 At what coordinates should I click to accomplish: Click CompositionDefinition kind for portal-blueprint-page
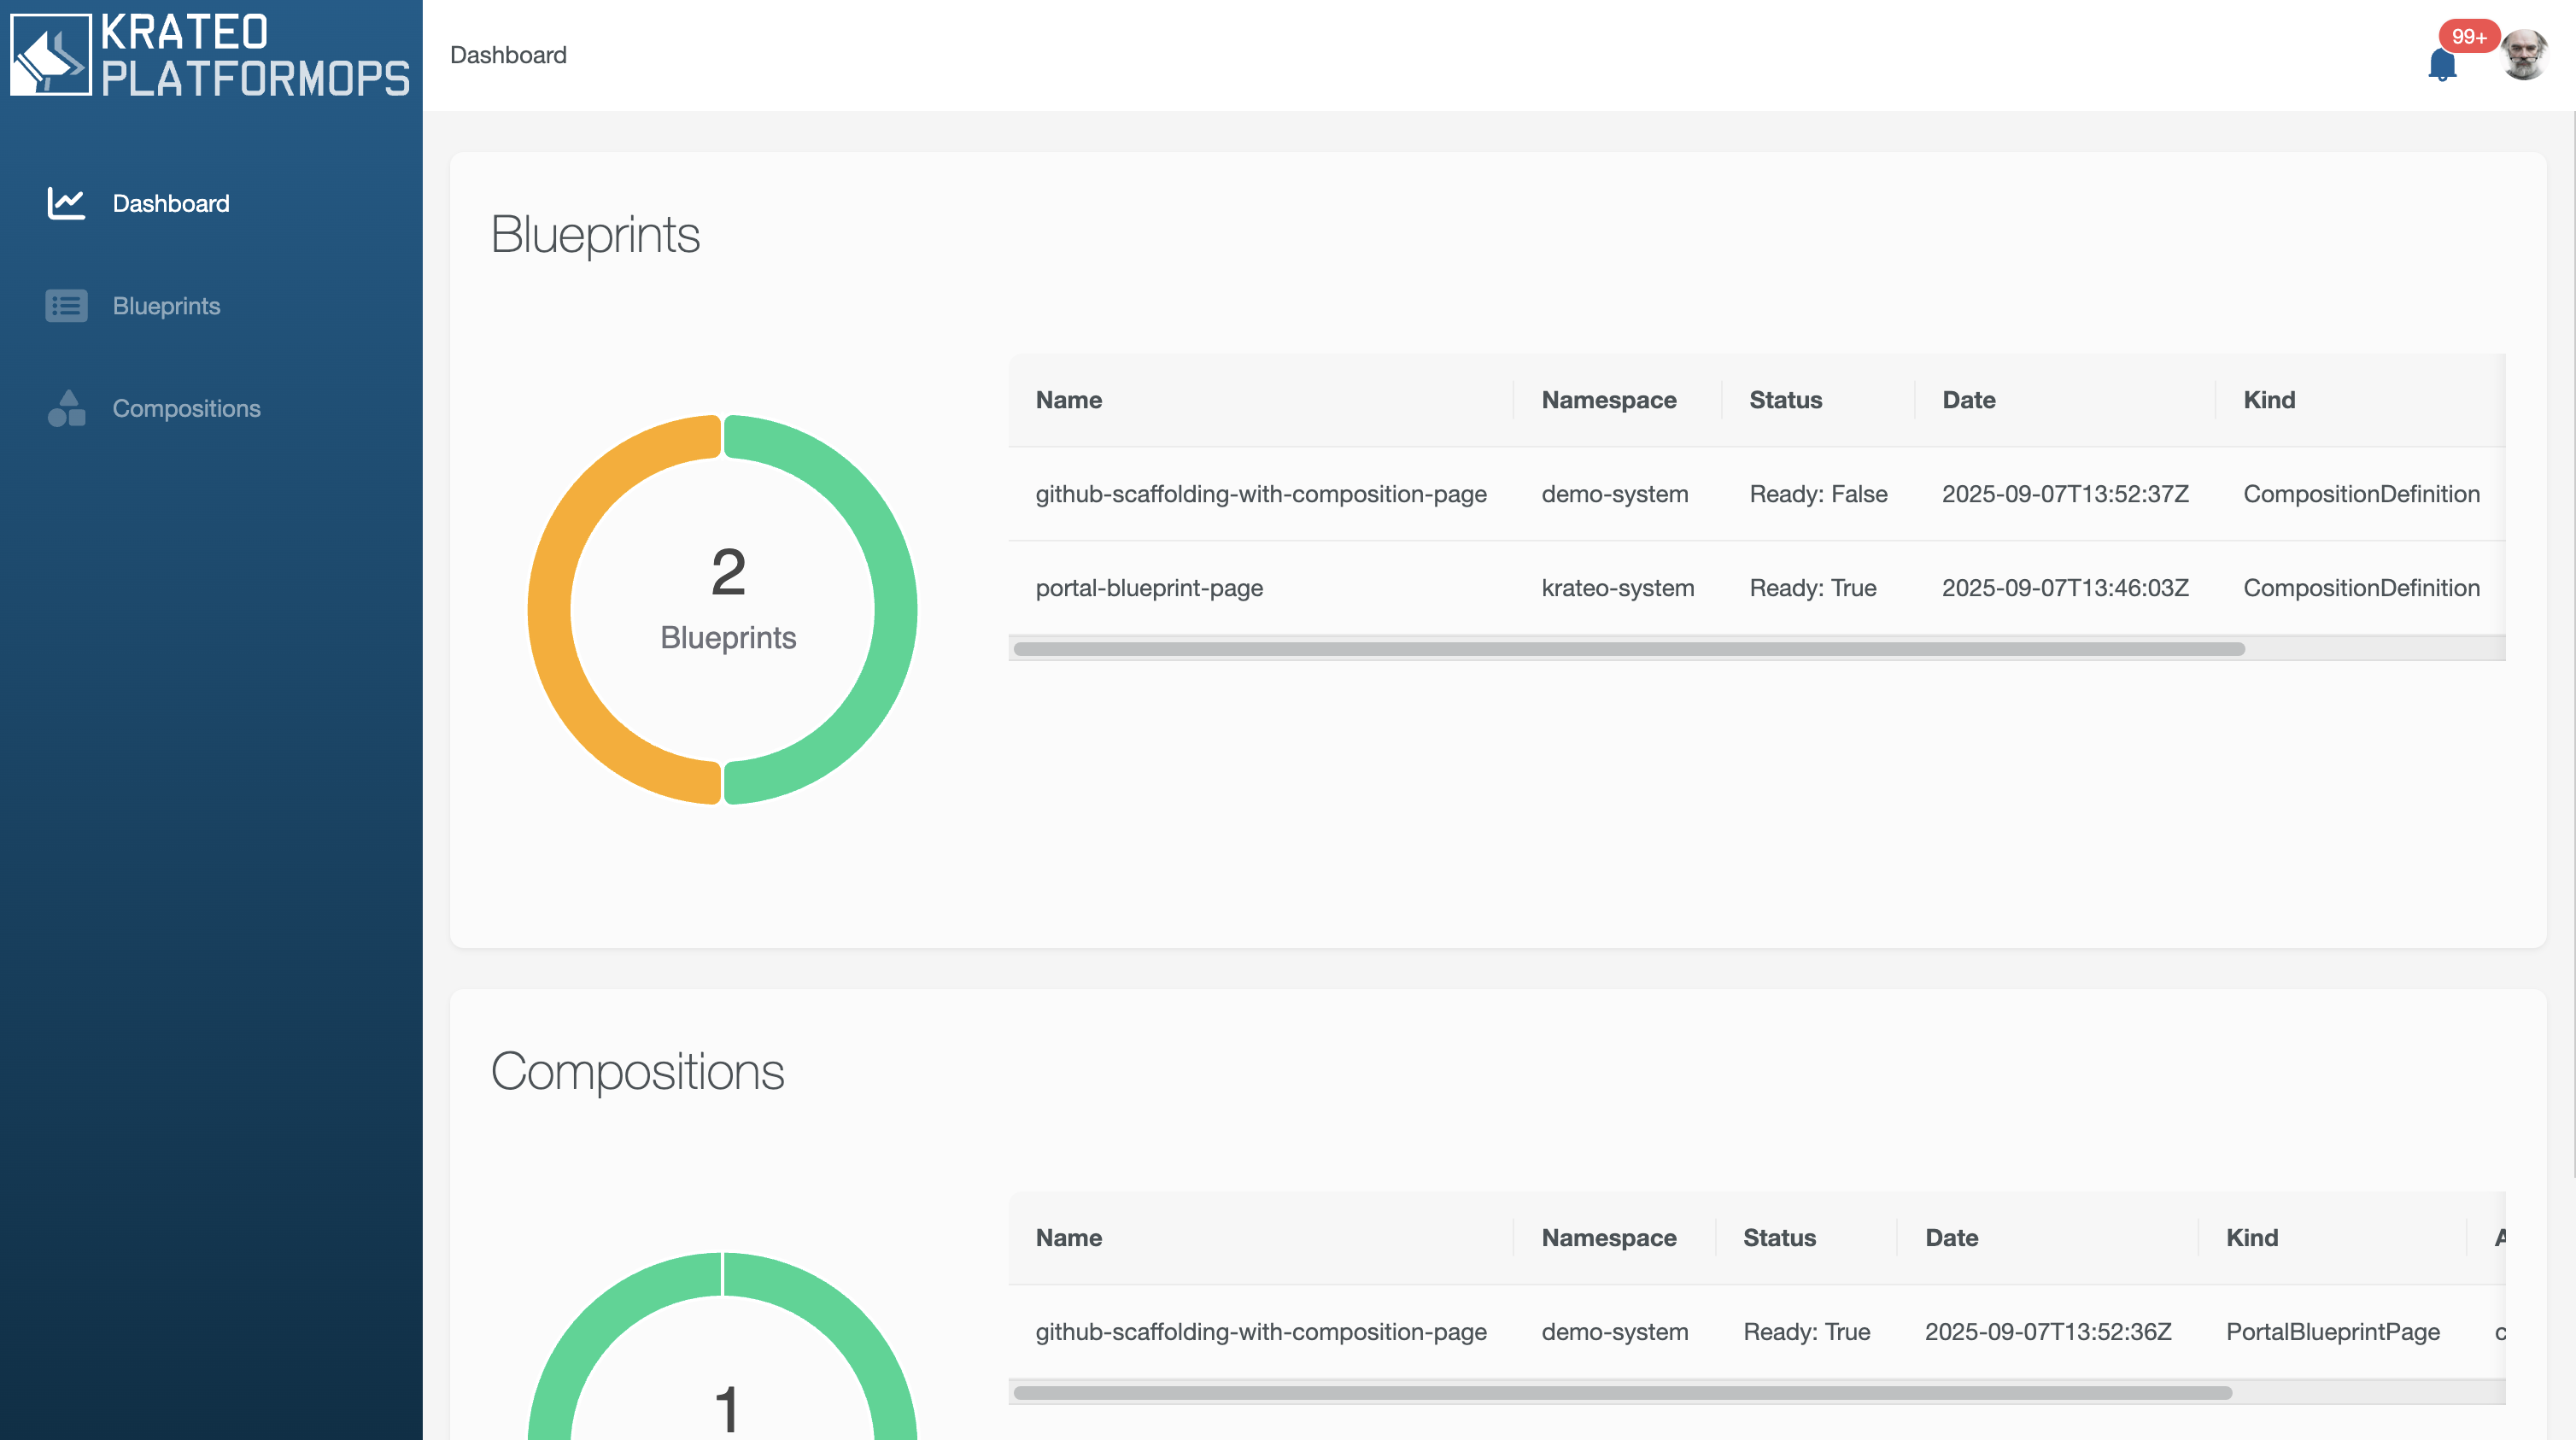pos(2362,588)
